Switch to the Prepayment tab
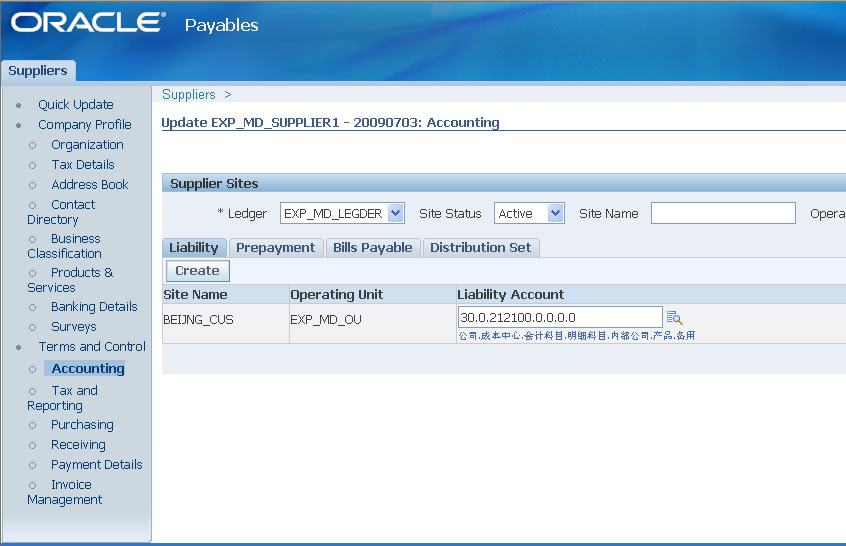Viewport: 846px width, 546px height. click(276, 248)
